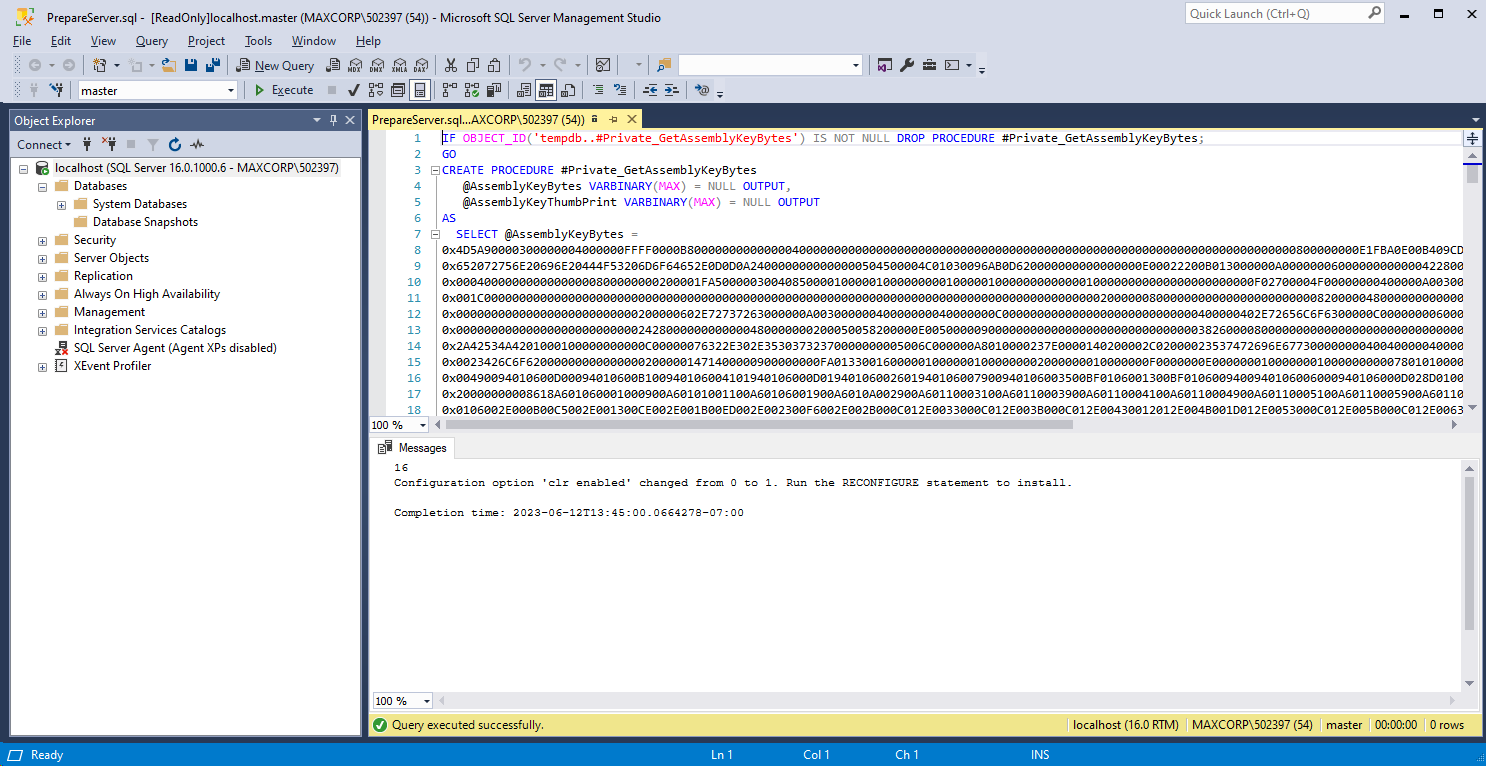The width and height of the screenshot is (1486, 766).
Task: Refresh the Object Explorer
Action: point(175,144)
